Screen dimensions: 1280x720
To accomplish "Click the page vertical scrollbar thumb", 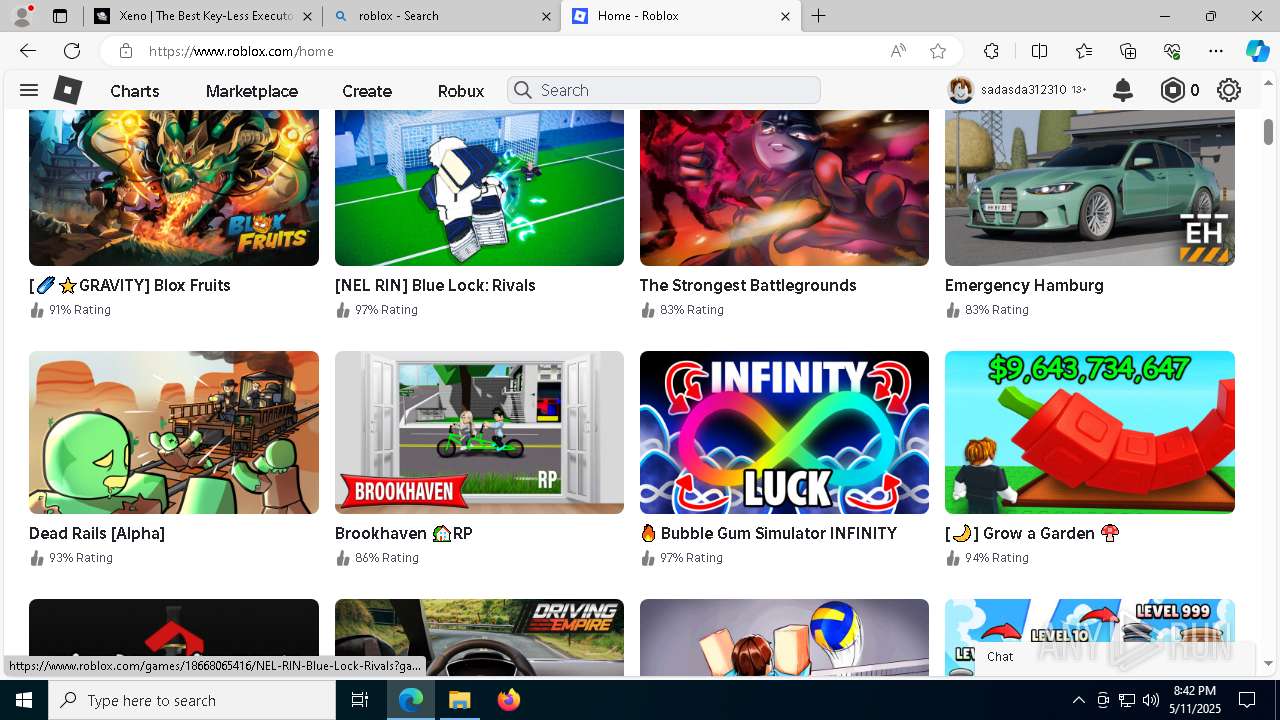I will pyautogui.click(x=1268, y=131).
